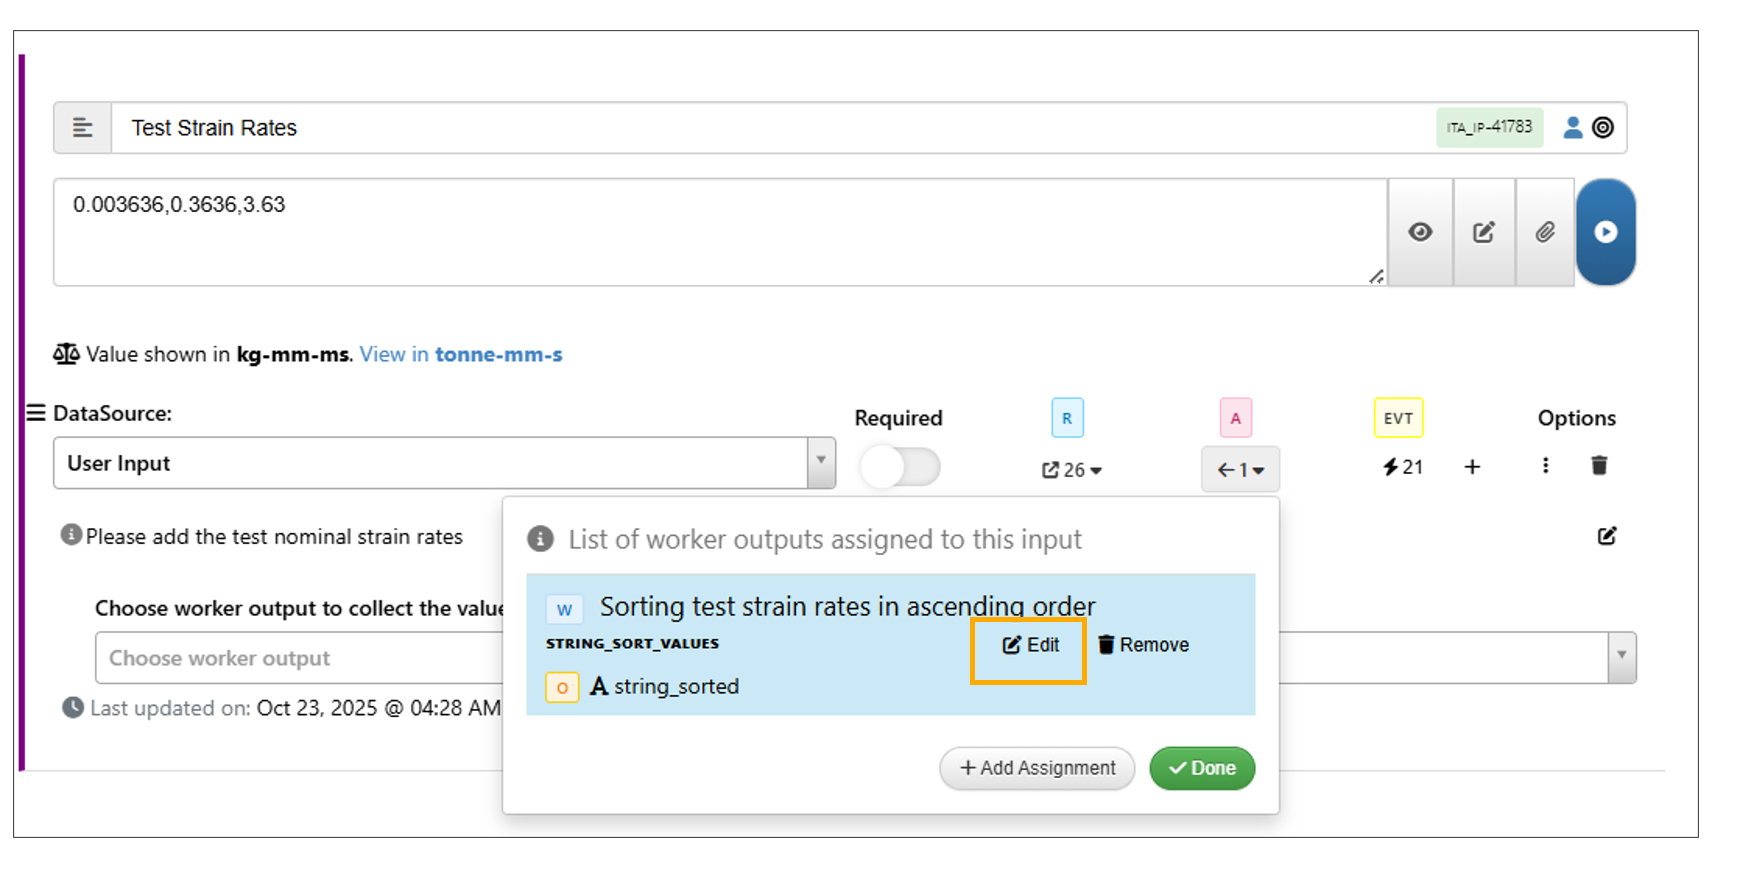Click the user profile icon in title bar

tap(1572, 127)
